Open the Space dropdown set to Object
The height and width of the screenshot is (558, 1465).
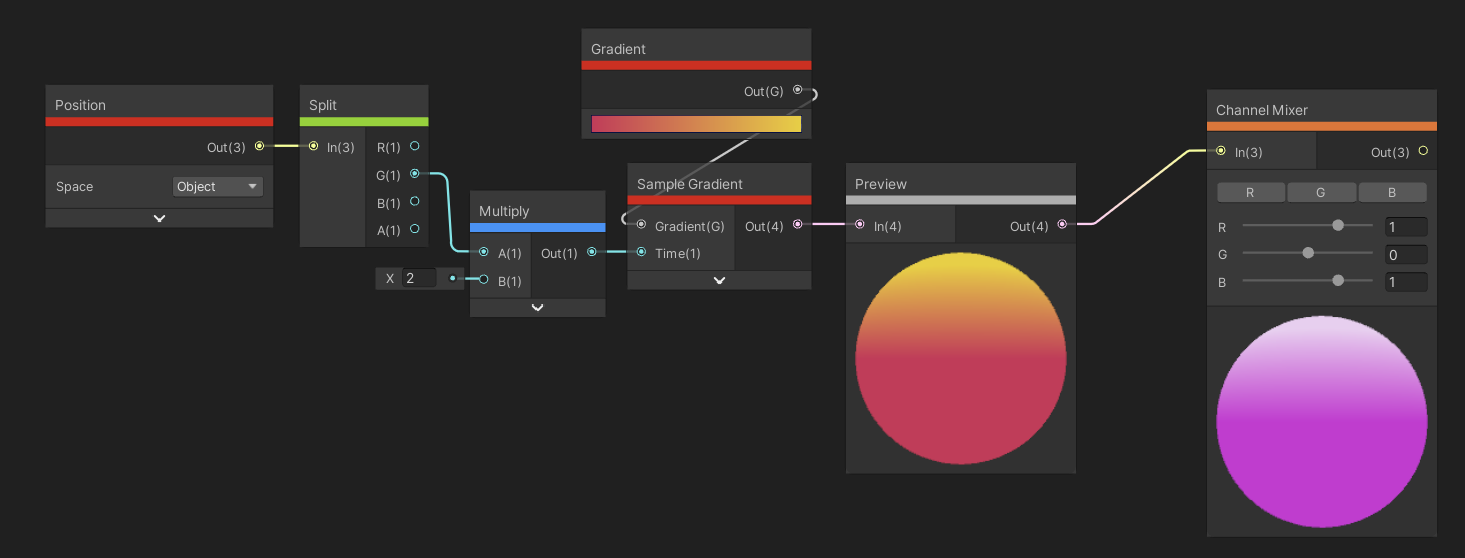(x=217, y=187)
